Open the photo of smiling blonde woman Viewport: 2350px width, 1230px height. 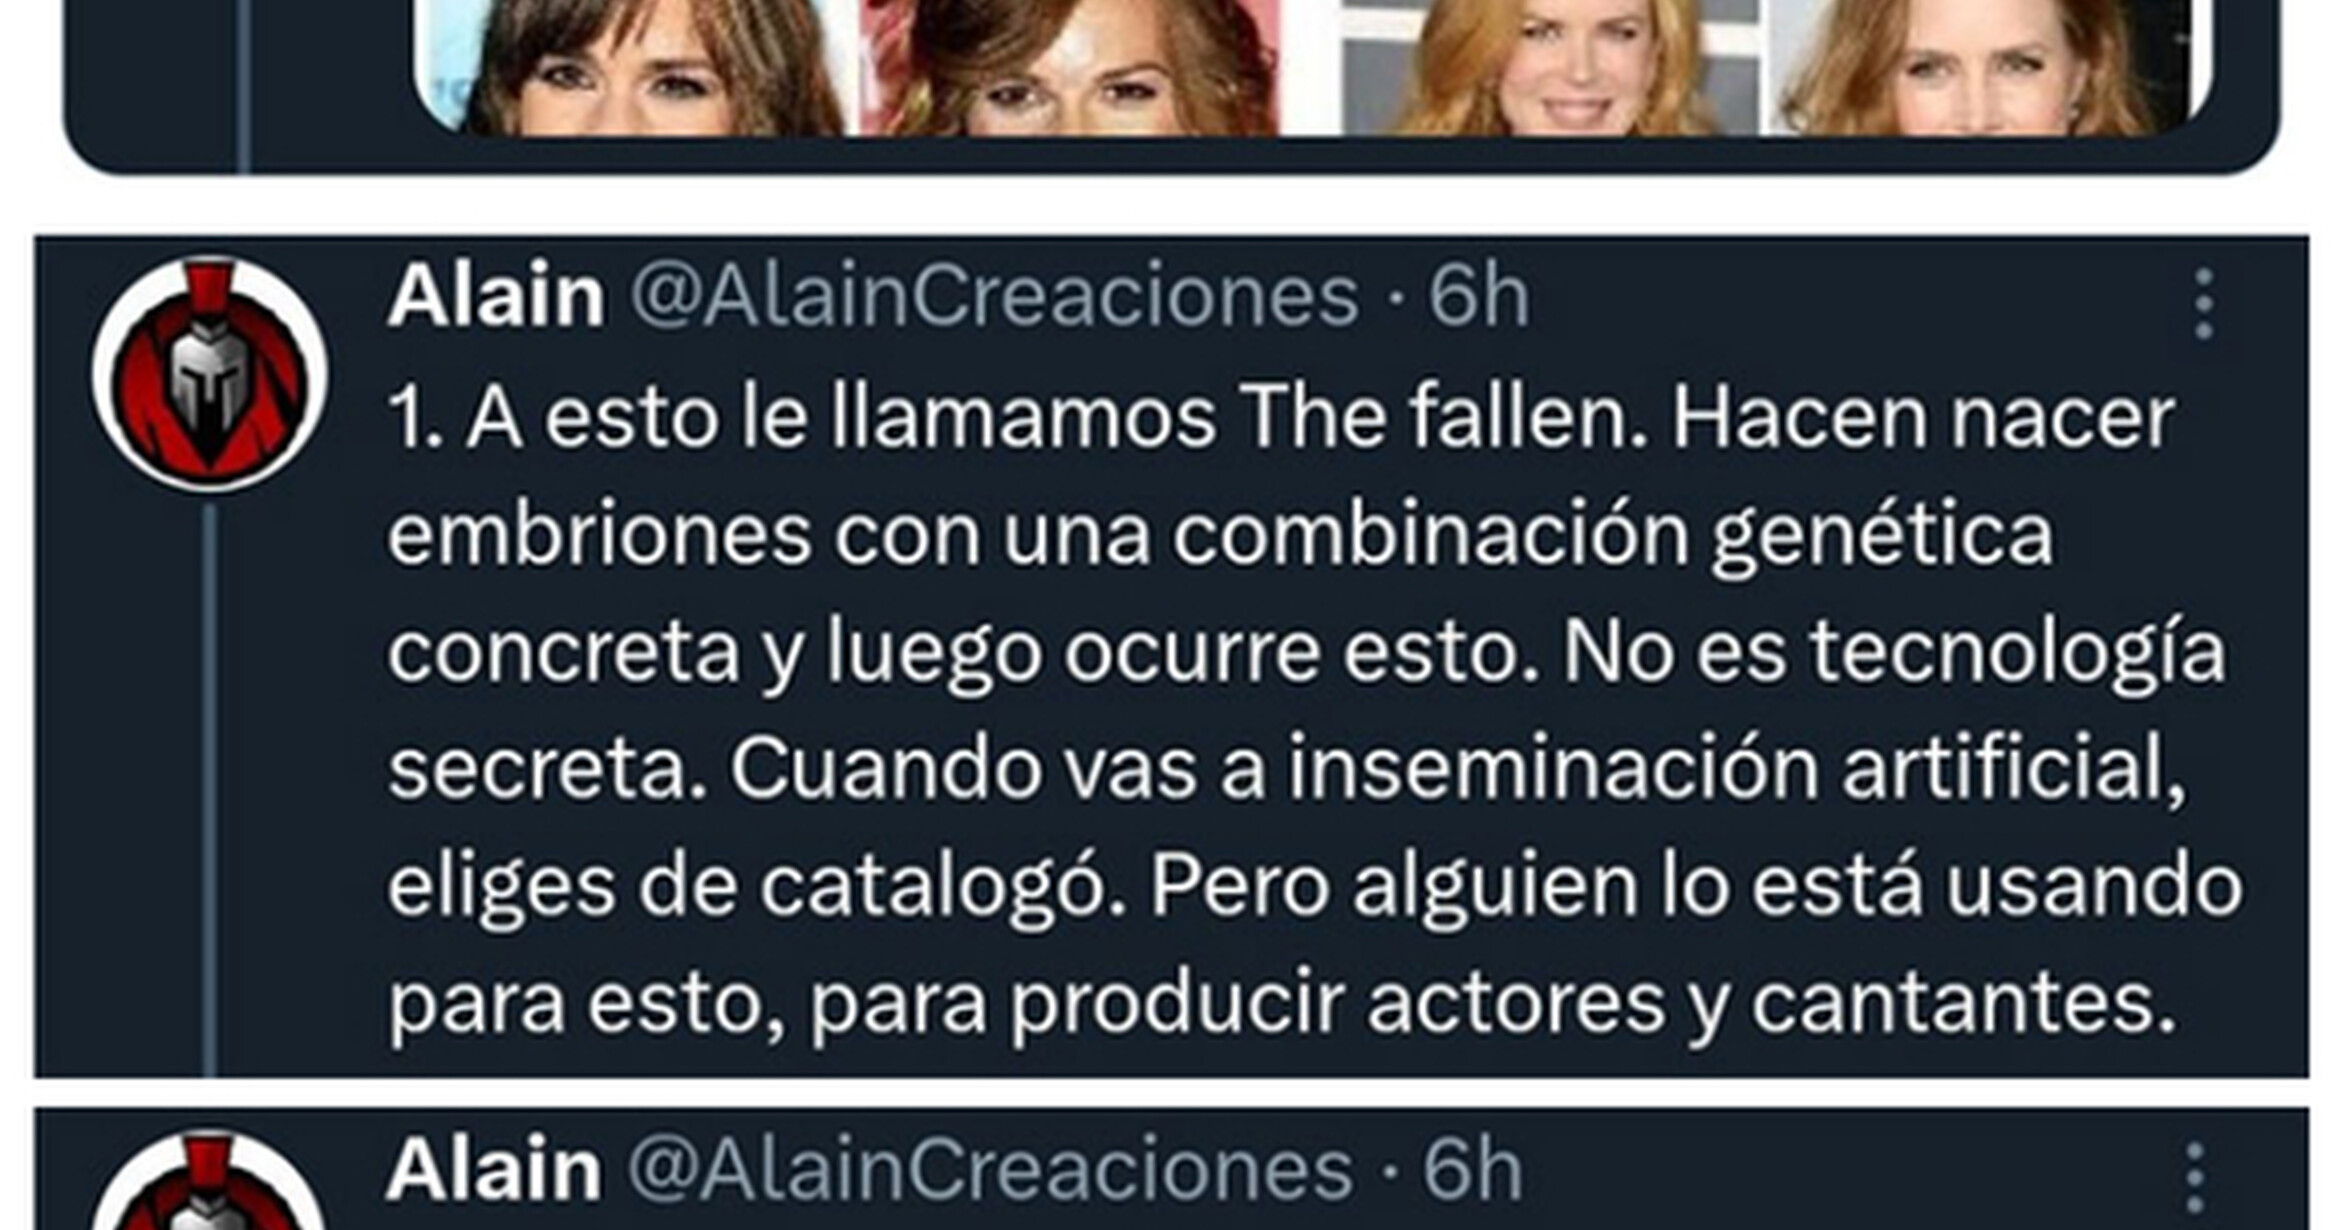tap(1552, 67)
